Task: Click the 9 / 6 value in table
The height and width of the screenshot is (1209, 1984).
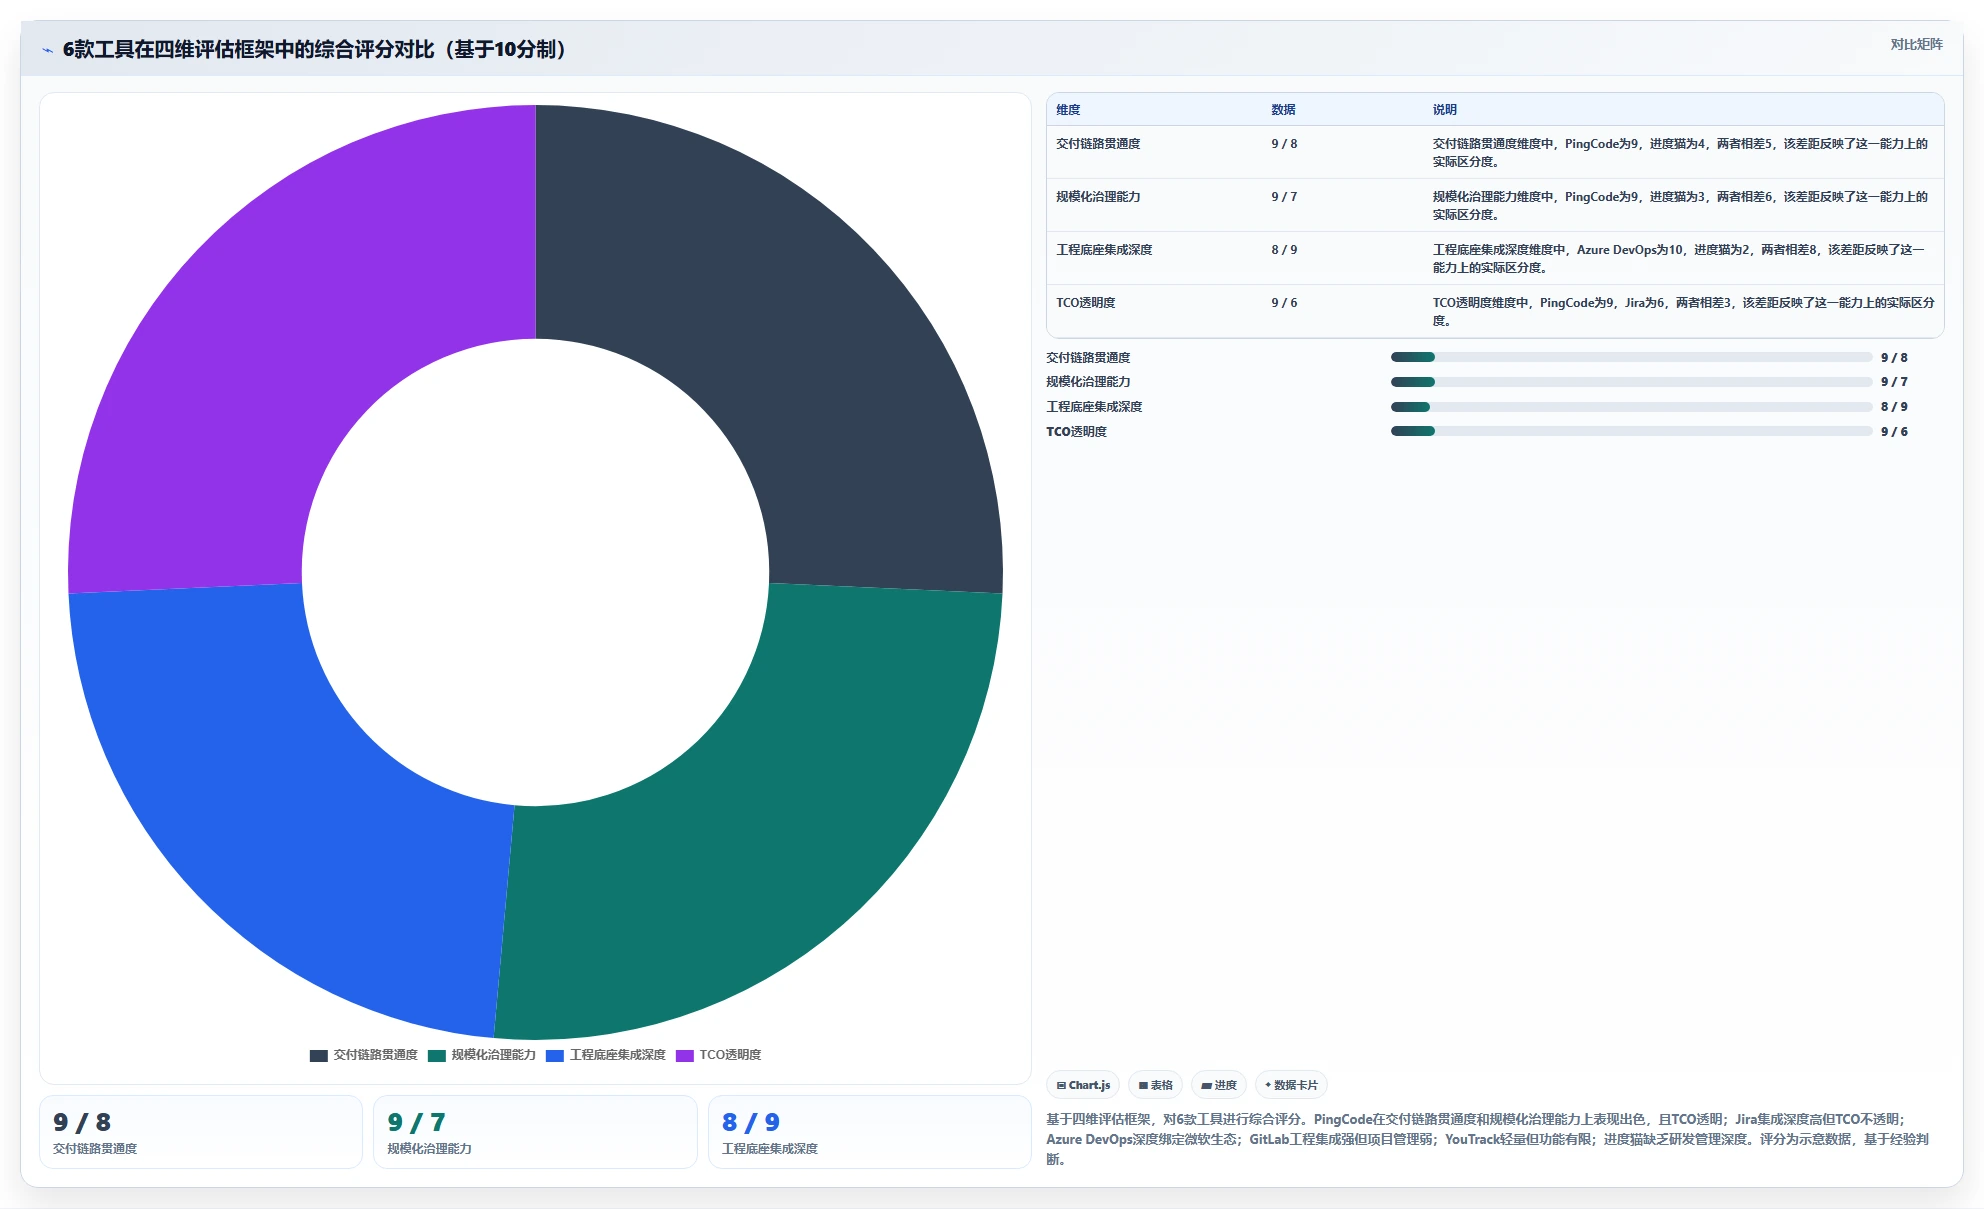Action: coord(1284,303)
